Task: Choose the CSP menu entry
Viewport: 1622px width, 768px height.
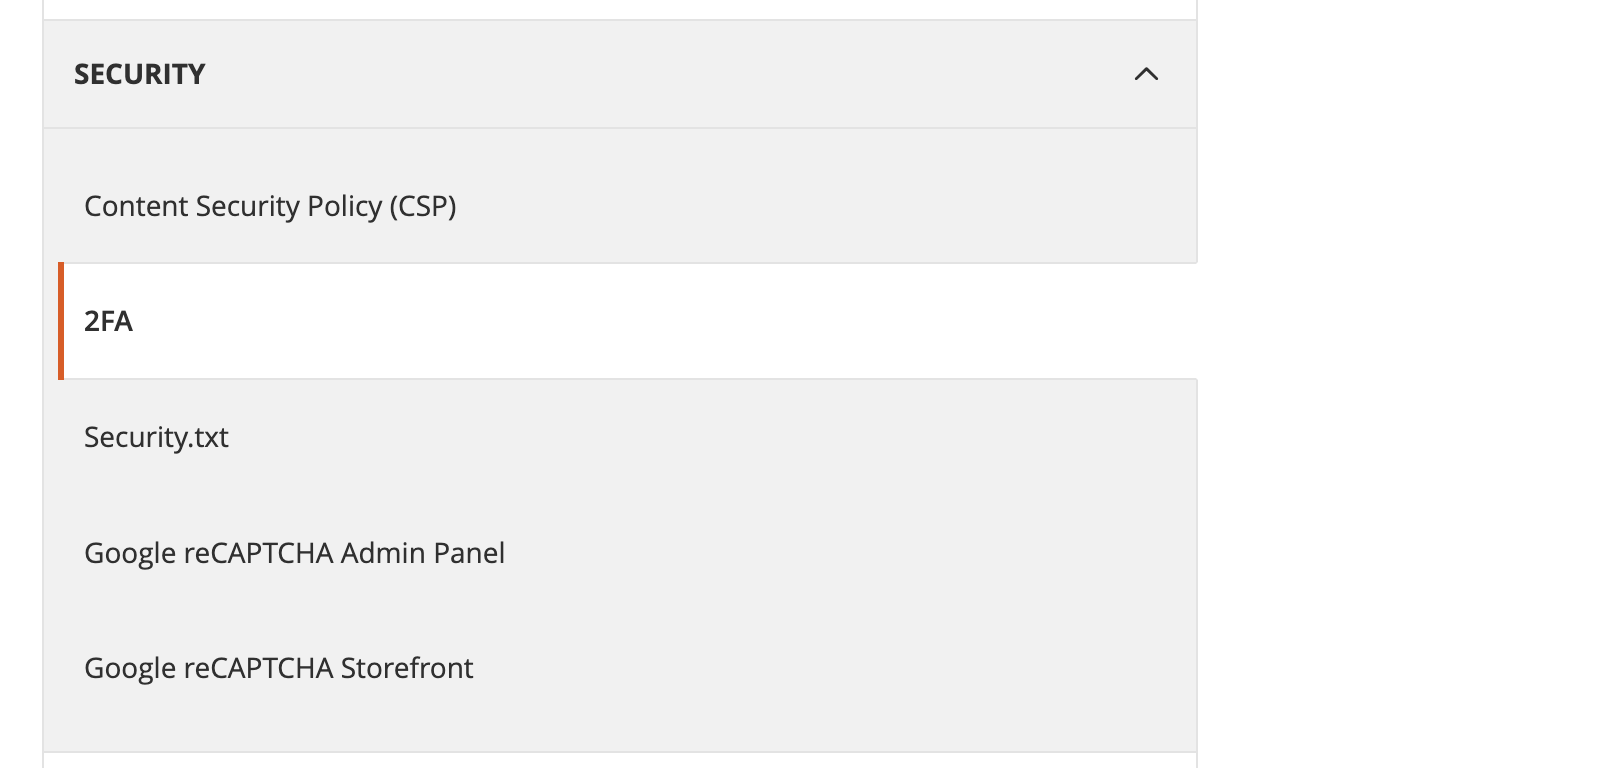Action: 270,206
